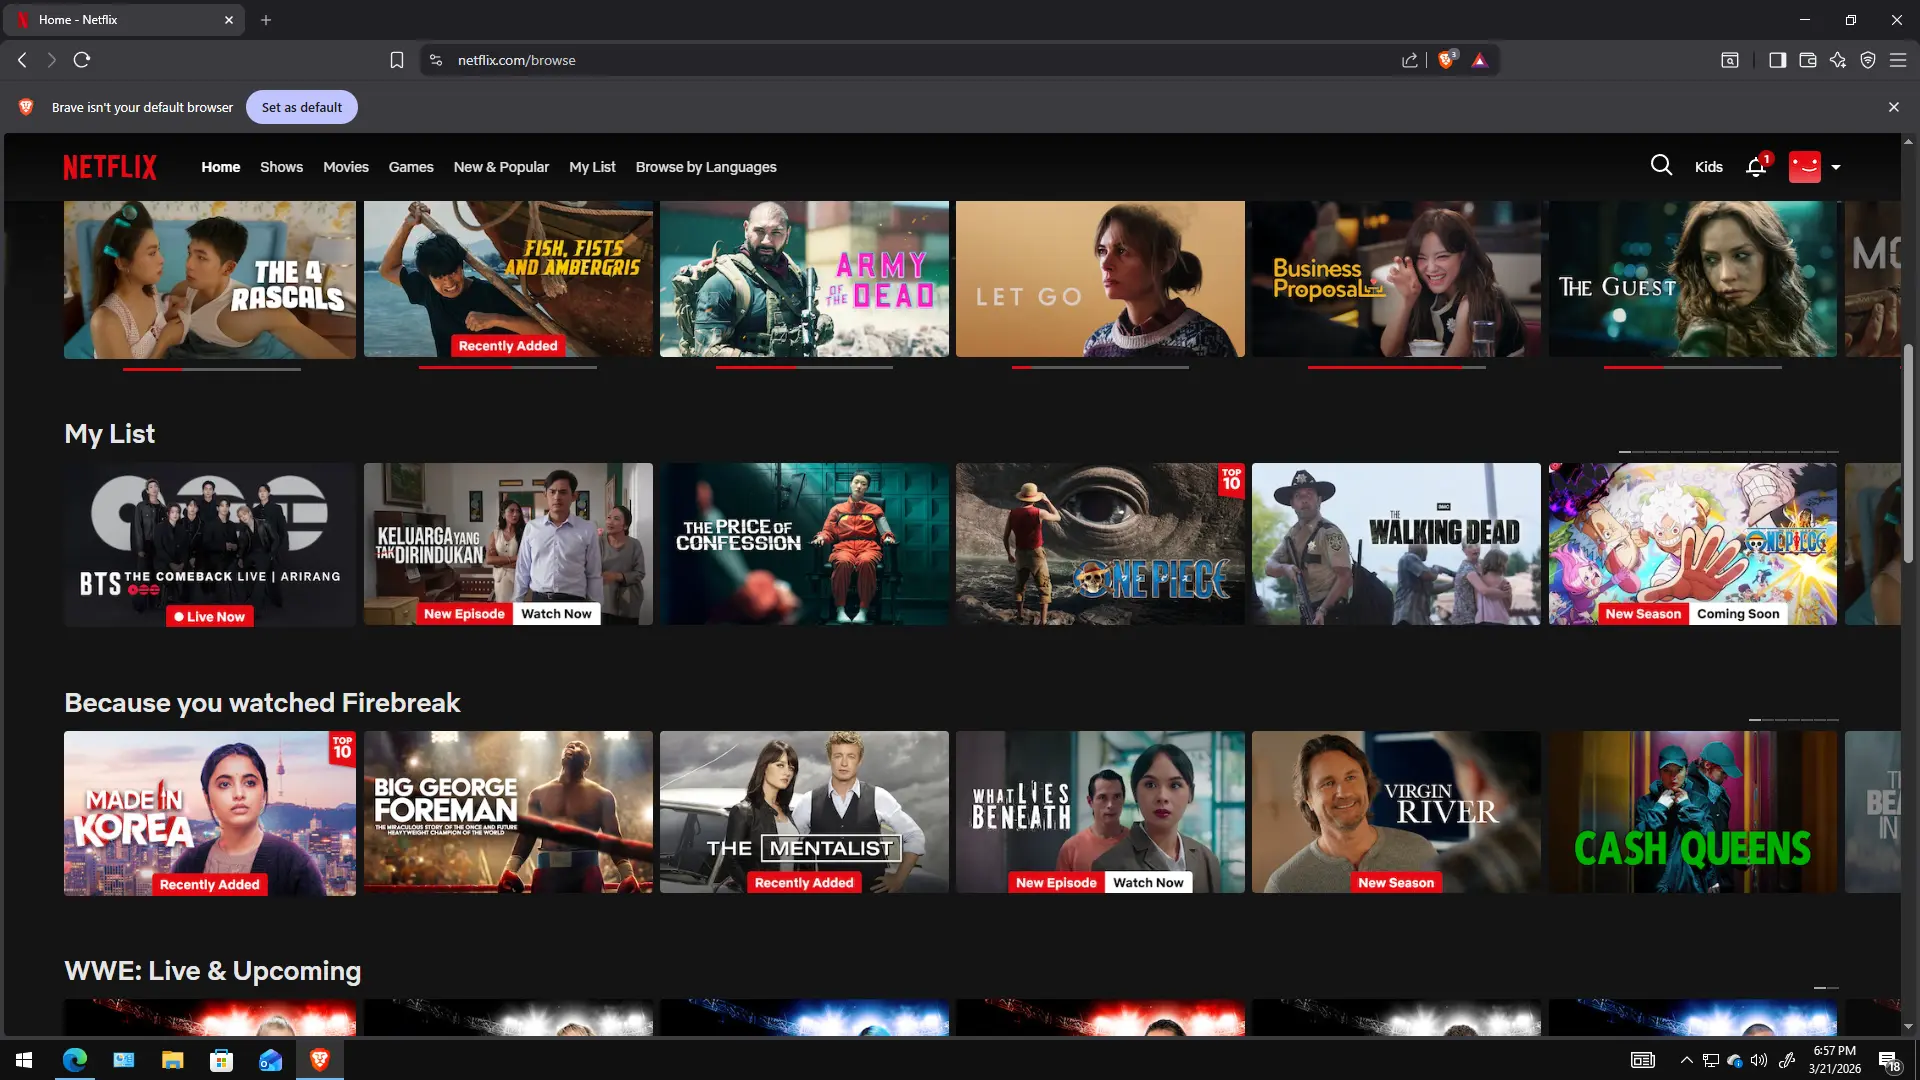Open the My List row heading
1920x1080 pixels.
click(x=110, y=434)
